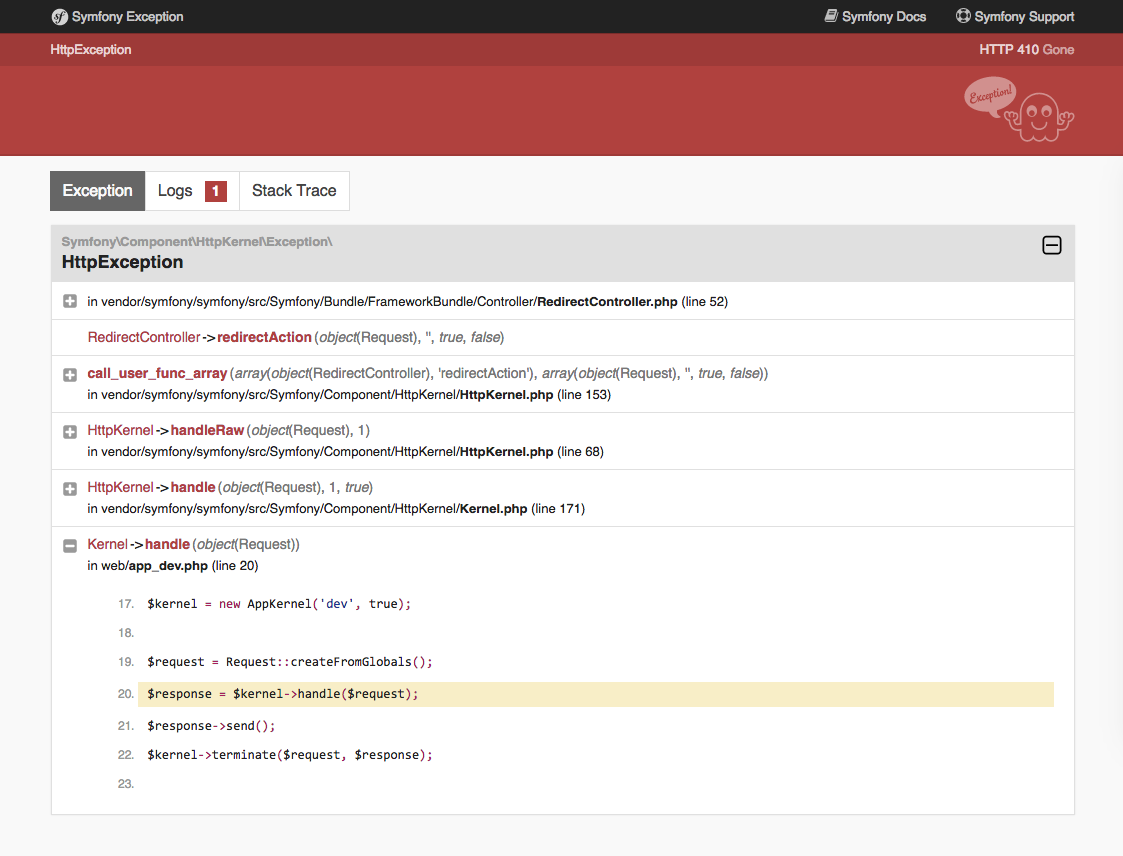The image size is (1123, 856).
Task: Expand the HttpKernel handleRaw trace entry
Action: pos(69,432)
